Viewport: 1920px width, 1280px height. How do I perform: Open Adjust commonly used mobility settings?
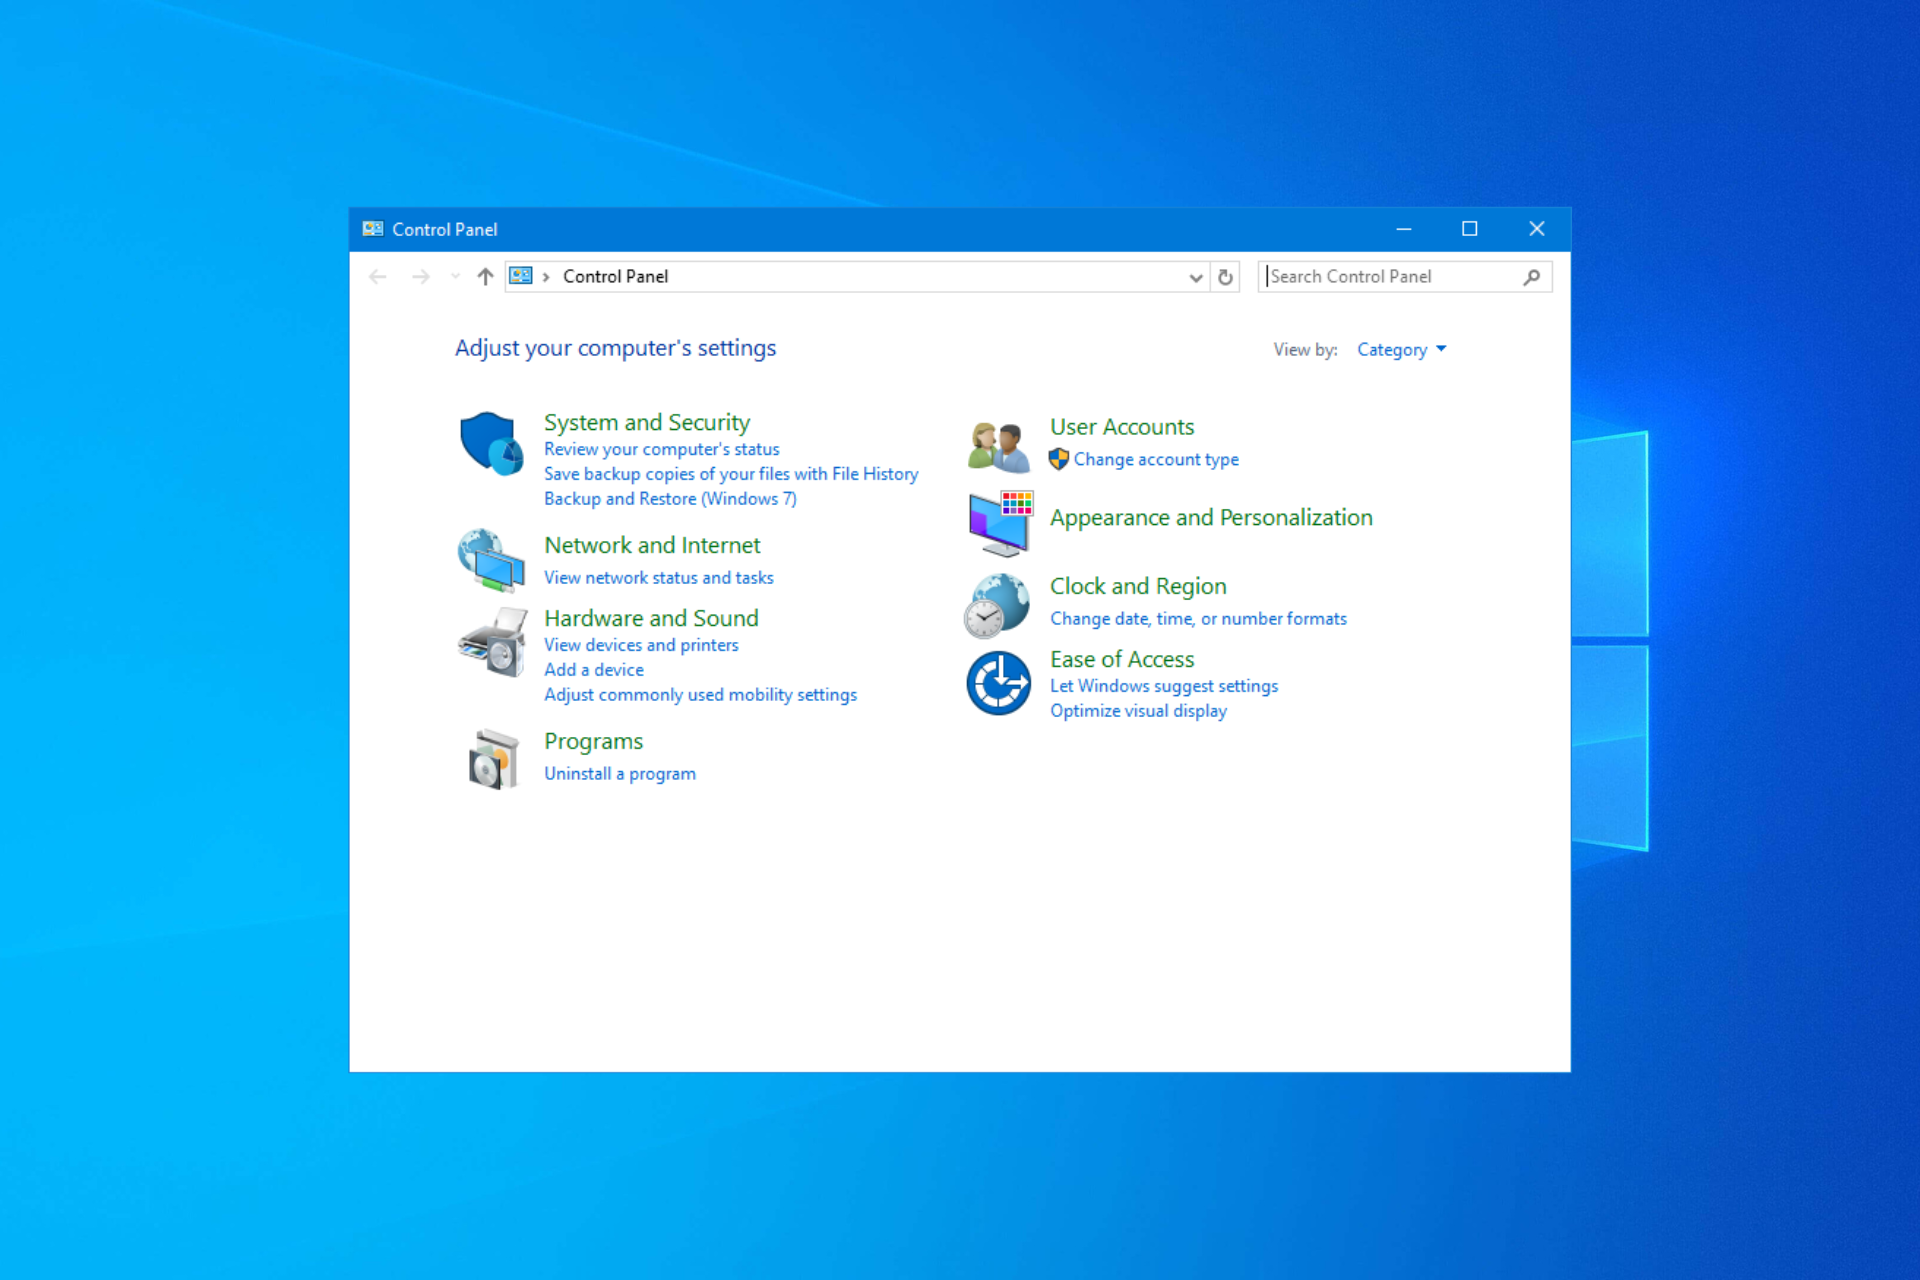pos(700,694)
